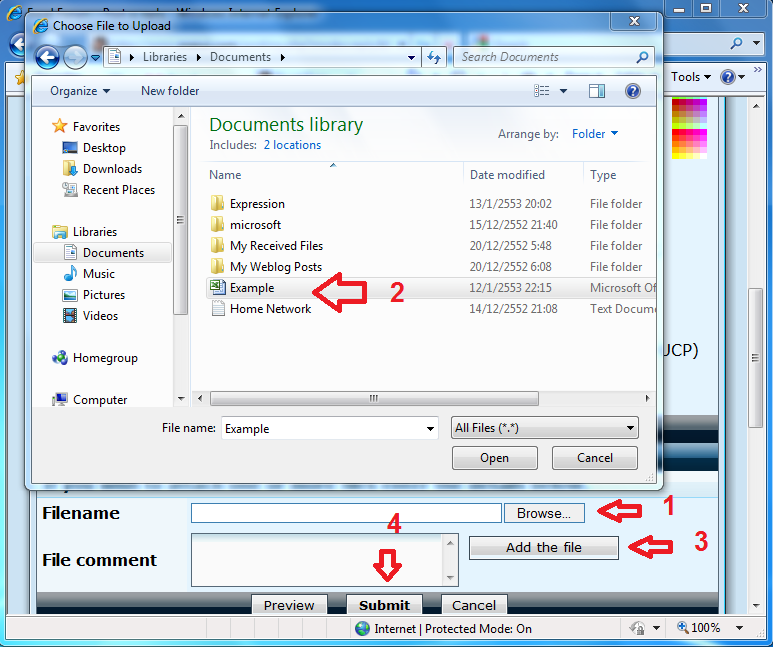The height and width of the screenshot is (647, 773).
Task: Click the Back navigation arrow in dialog
Action: 47,58
